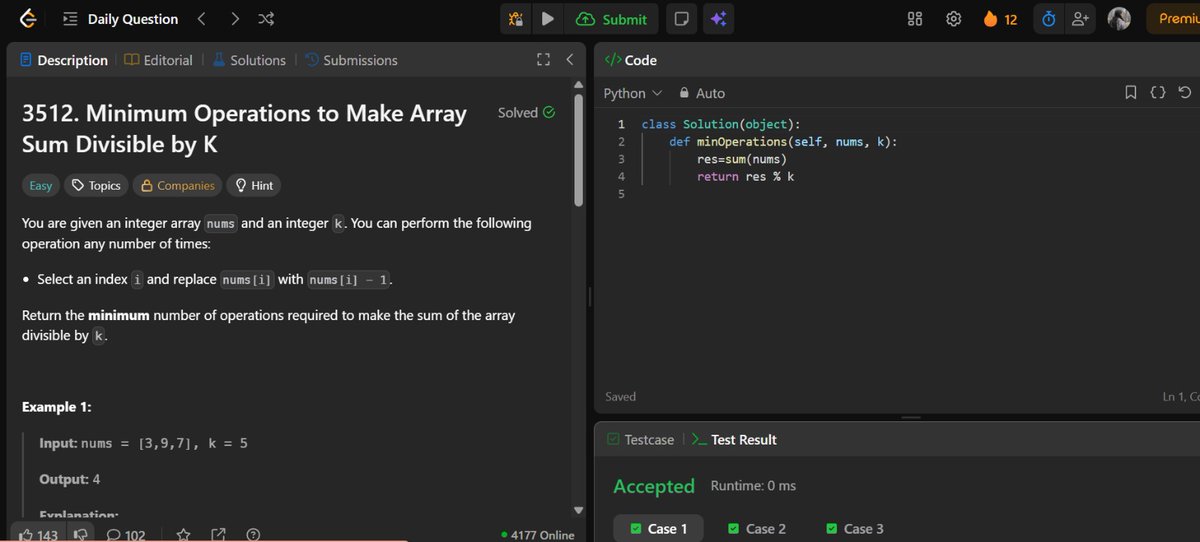Show the Topics tag

(x=96, y=185)
